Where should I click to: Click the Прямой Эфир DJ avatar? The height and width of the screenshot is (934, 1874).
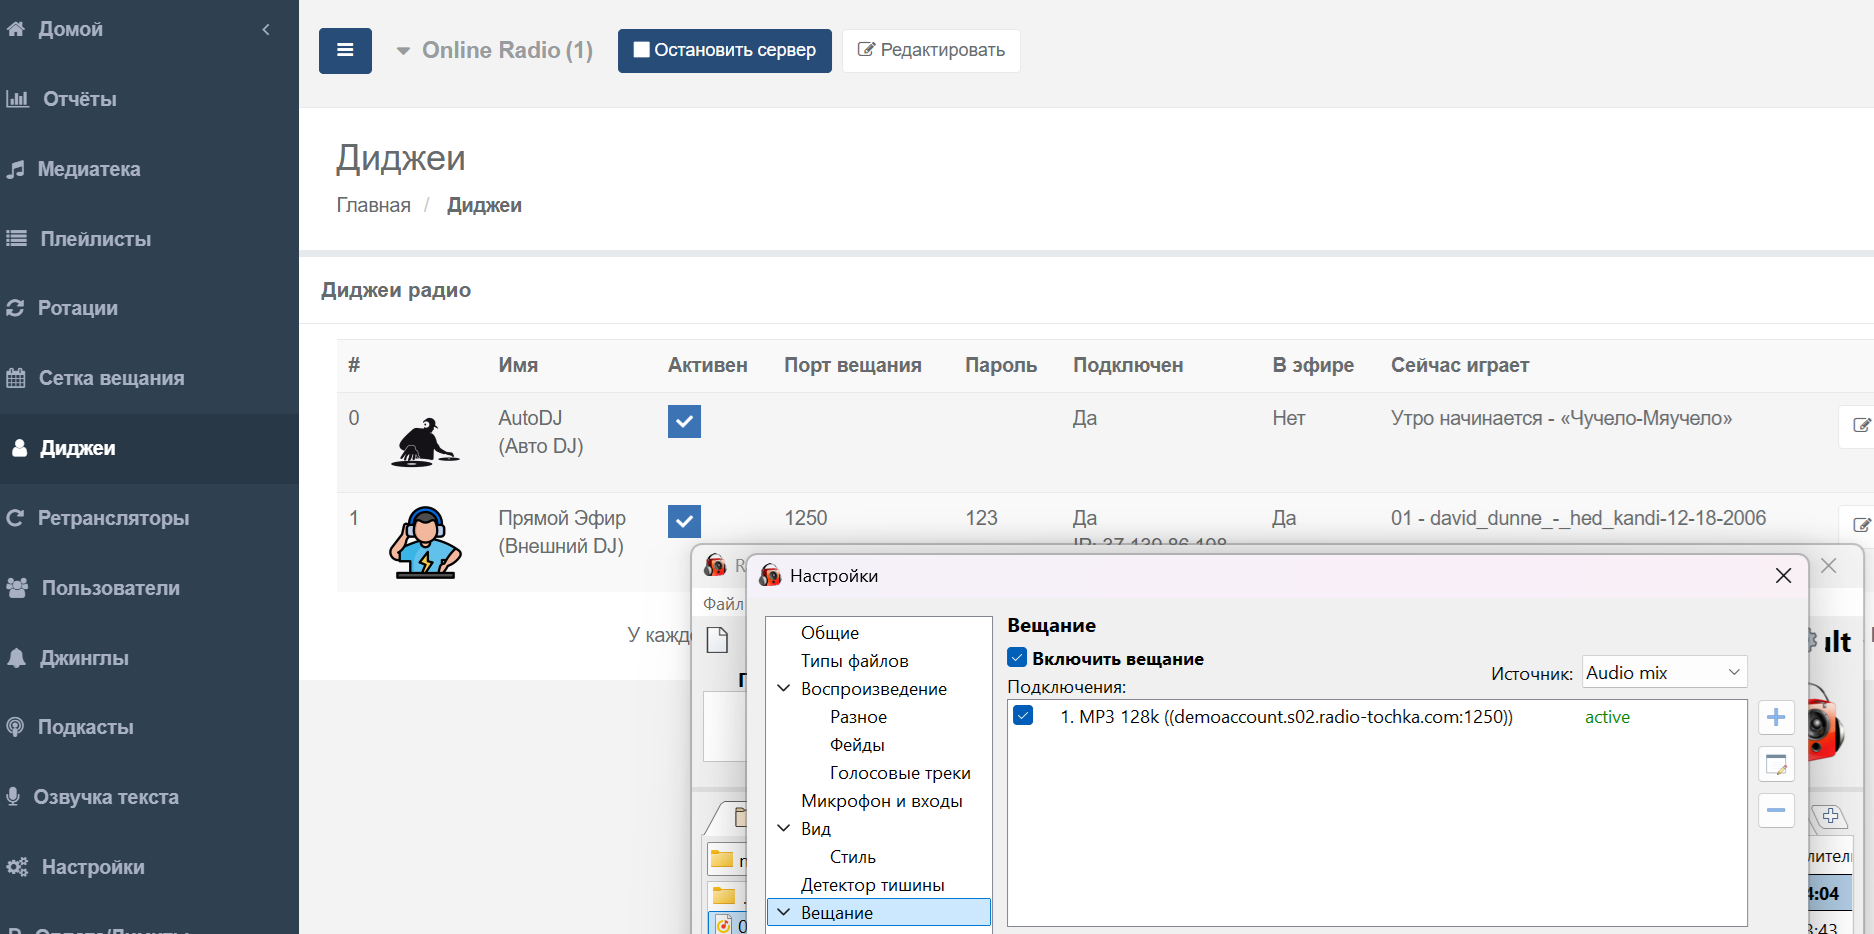tap(425, 542)
